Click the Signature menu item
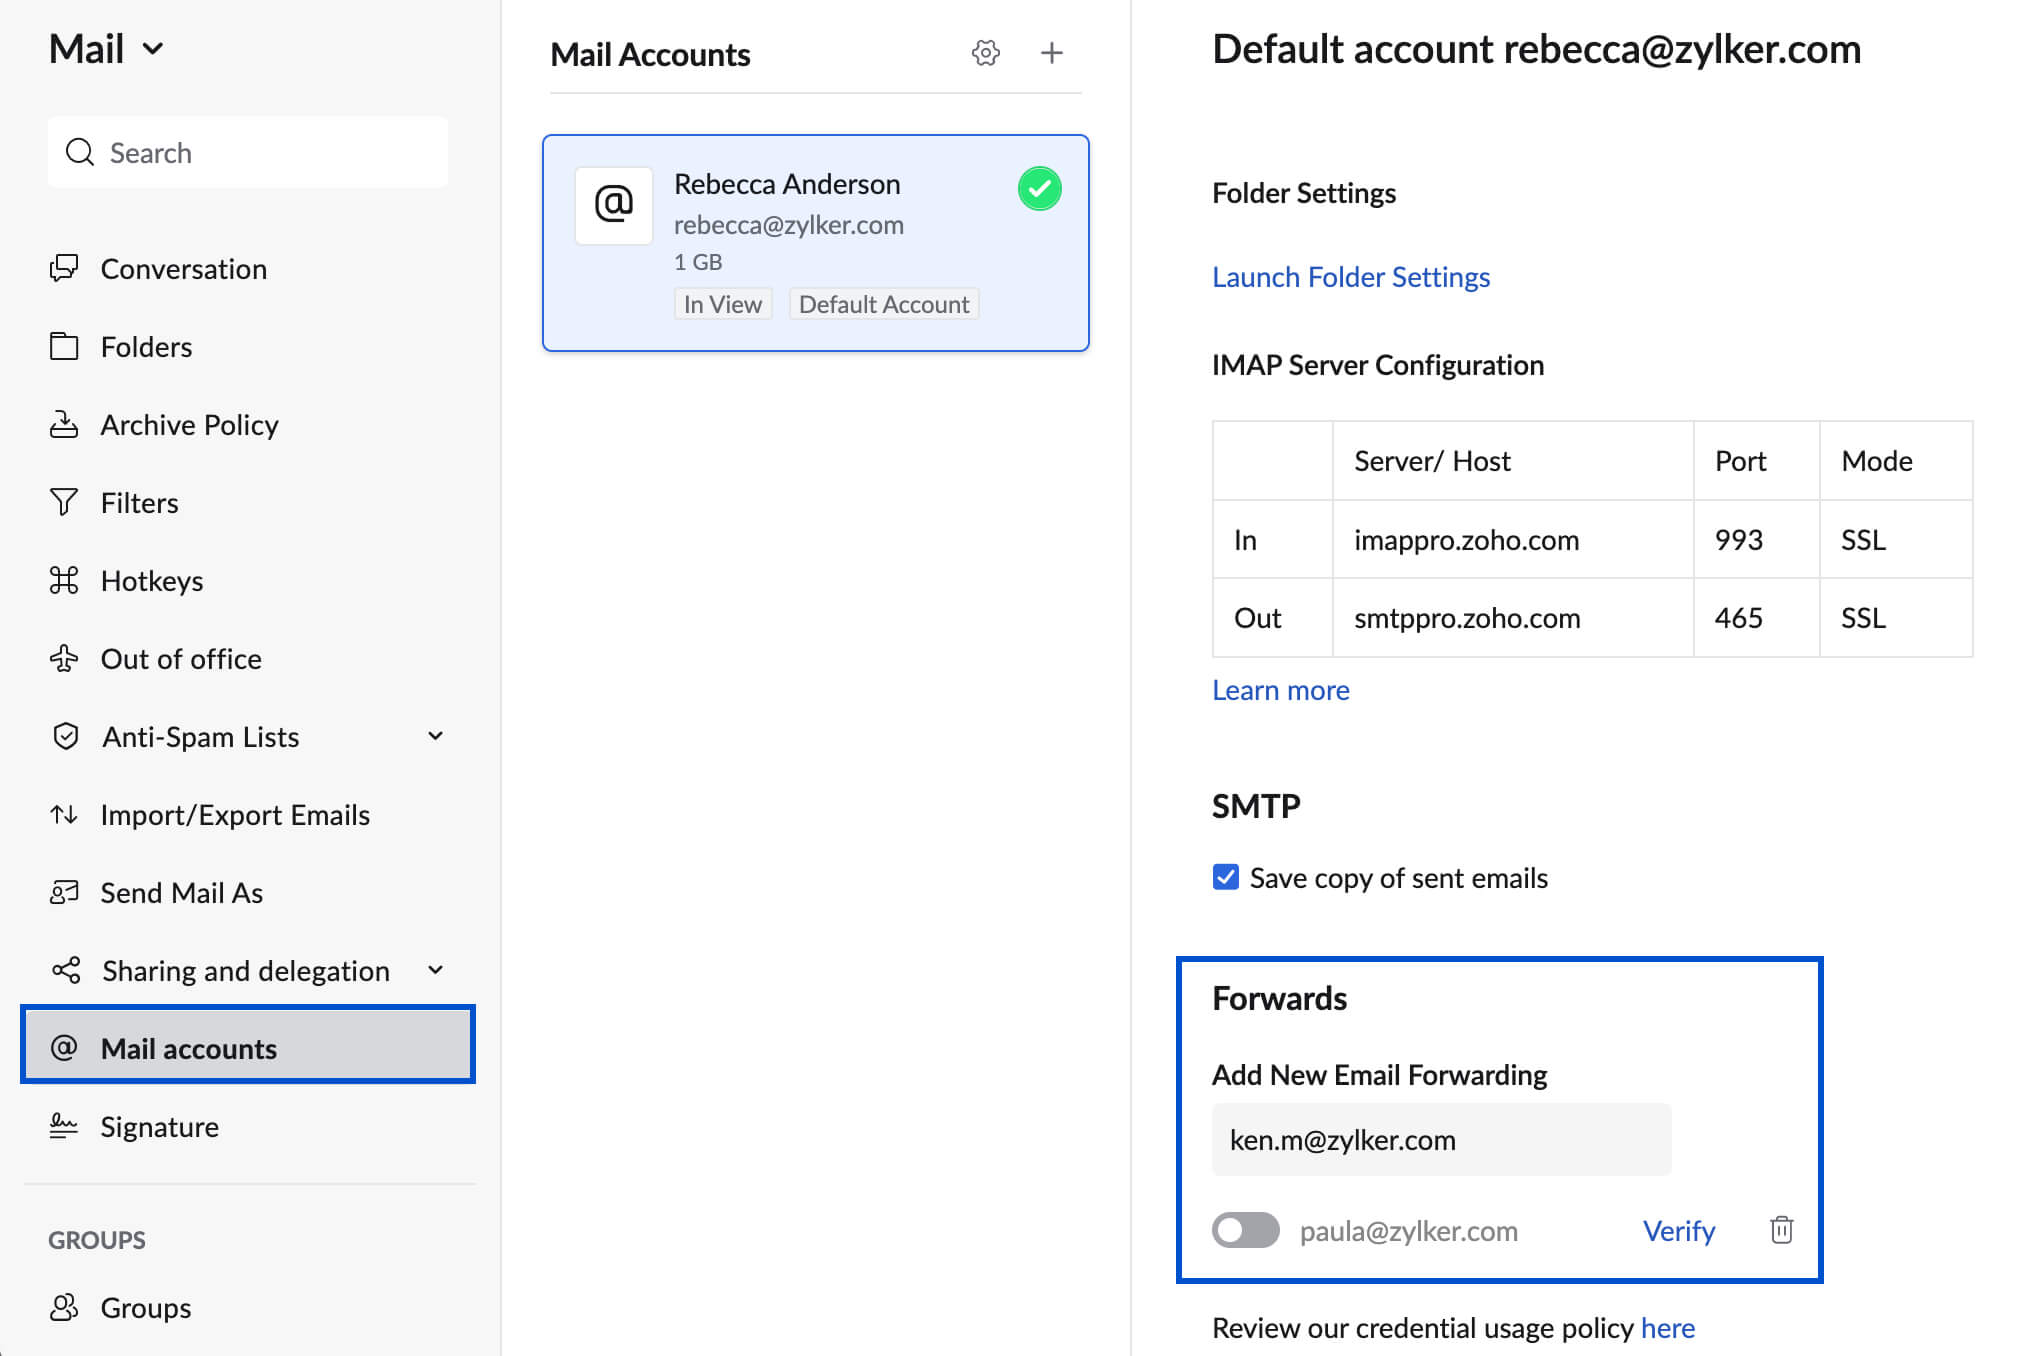 tap(159, 1126)
